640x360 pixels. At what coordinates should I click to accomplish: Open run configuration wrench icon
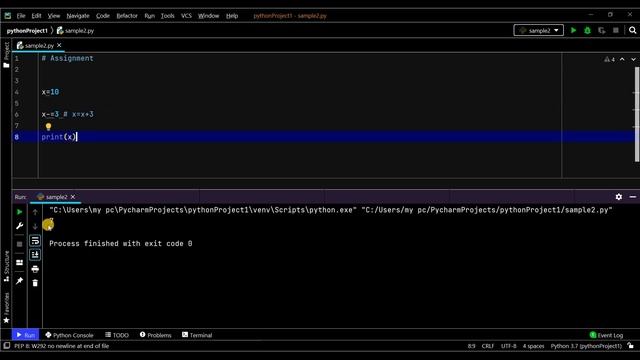coord(19,226)
